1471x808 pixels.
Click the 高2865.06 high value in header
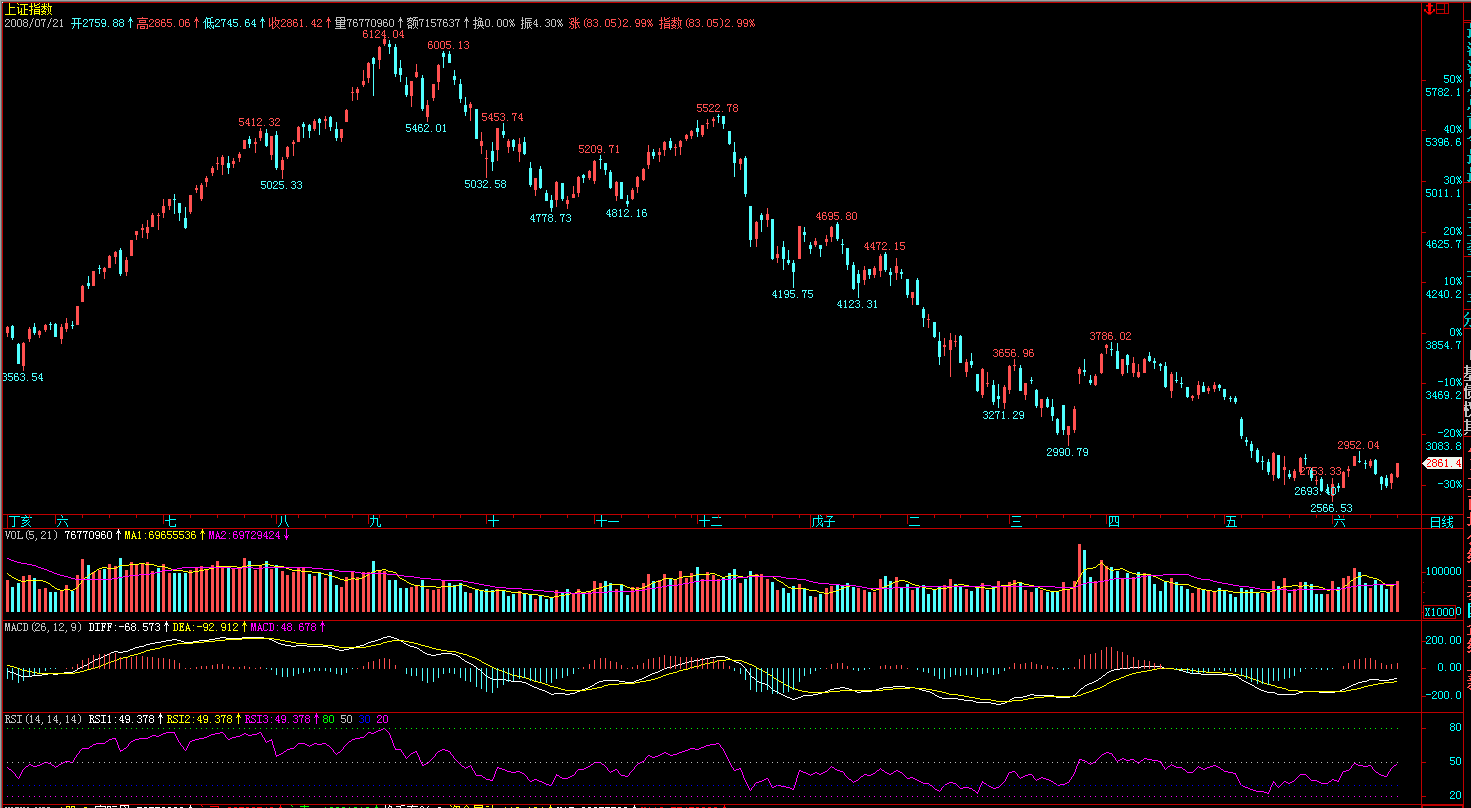163,22
